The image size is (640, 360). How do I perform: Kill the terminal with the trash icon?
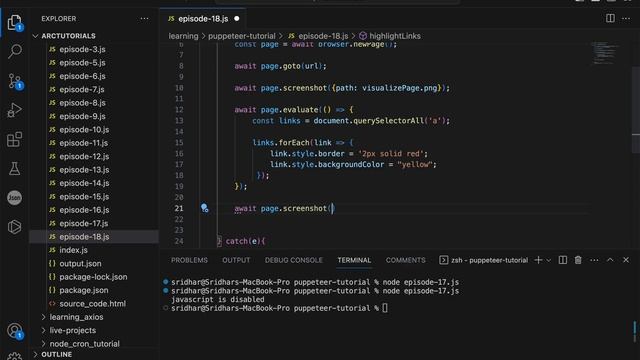(x=578, y=260)
